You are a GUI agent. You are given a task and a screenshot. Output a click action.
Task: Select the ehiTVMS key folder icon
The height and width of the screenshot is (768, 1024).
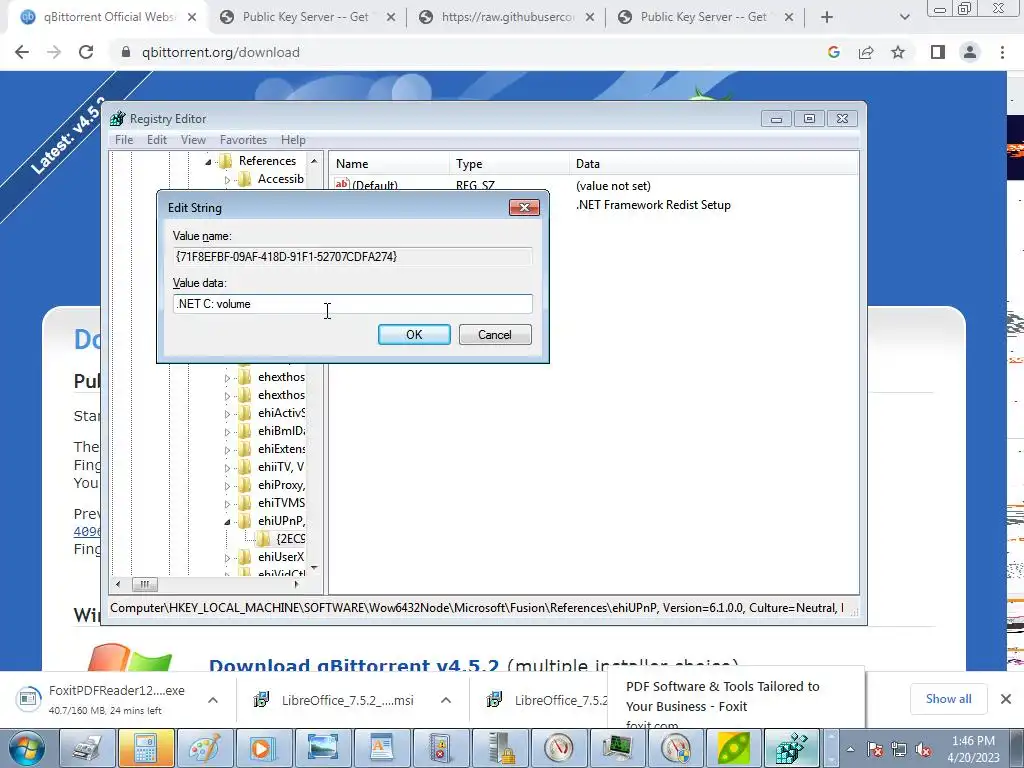point(244,503)
